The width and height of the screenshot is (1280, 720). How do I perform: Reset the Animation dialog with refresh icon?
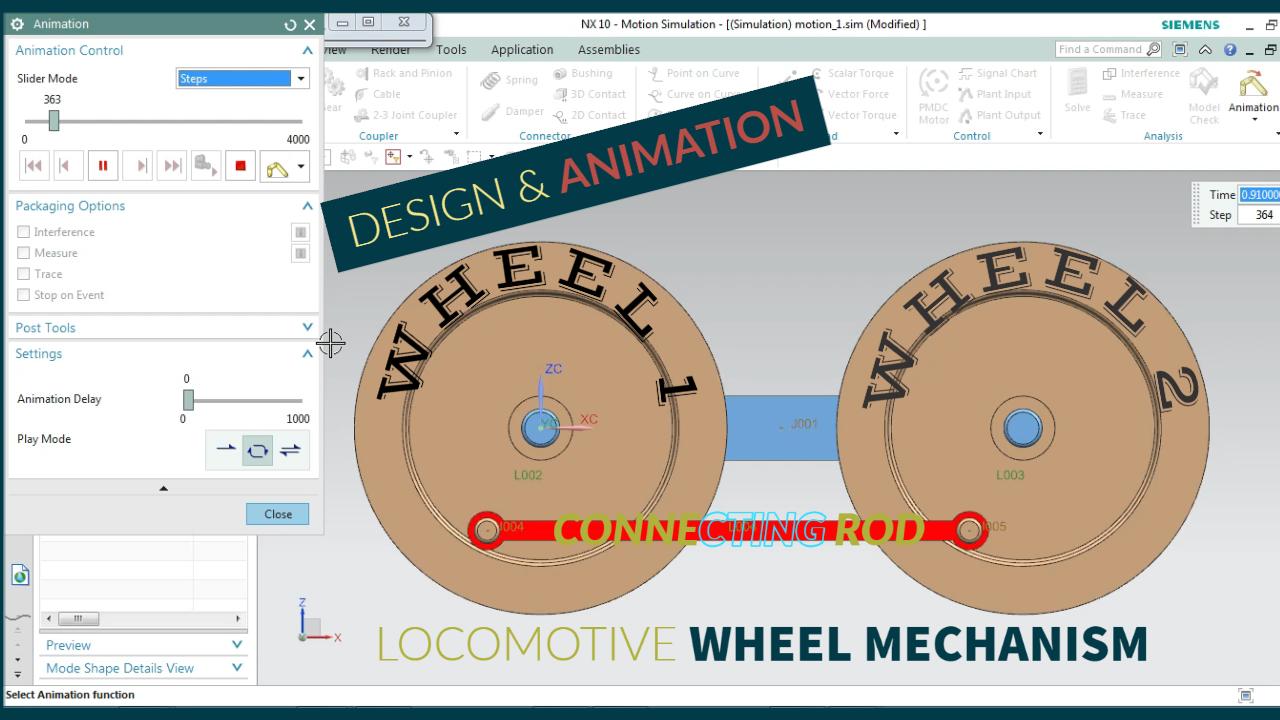coord(290,24)
